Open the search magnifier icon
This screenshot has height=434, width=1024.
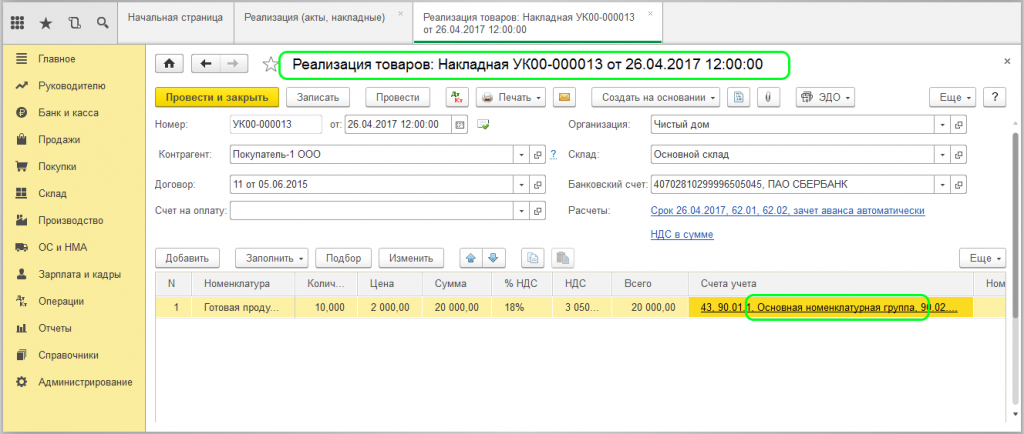(x=103, y=23)
